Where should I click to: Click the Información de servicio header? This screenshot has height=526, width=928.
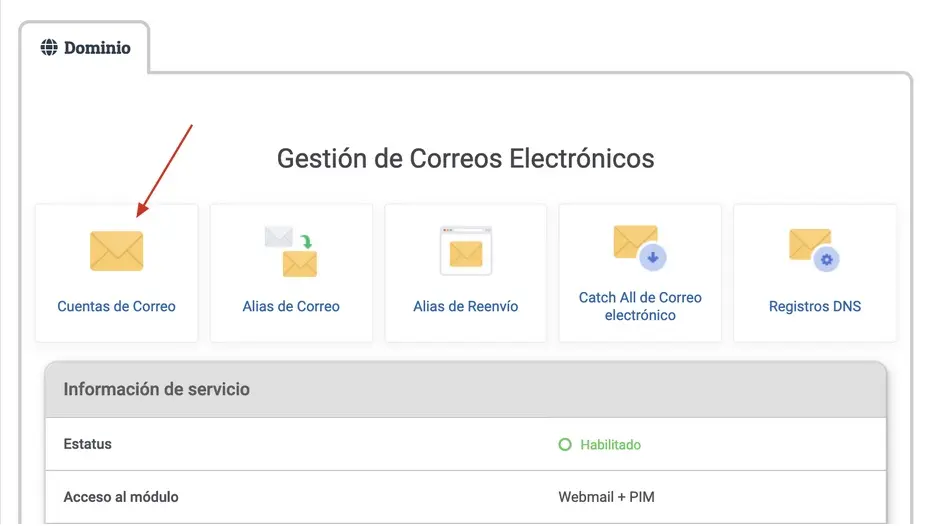click(466, 389)
